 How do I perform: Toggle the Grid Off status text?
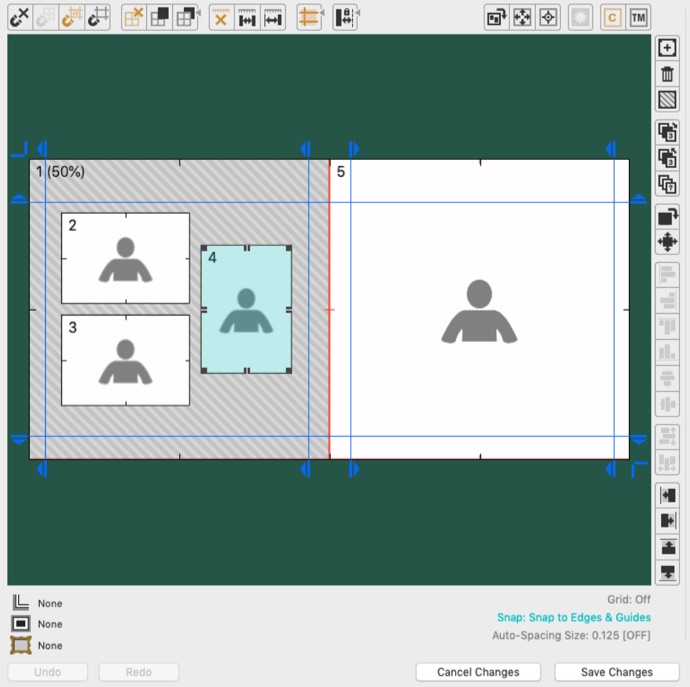pos(628,600)
